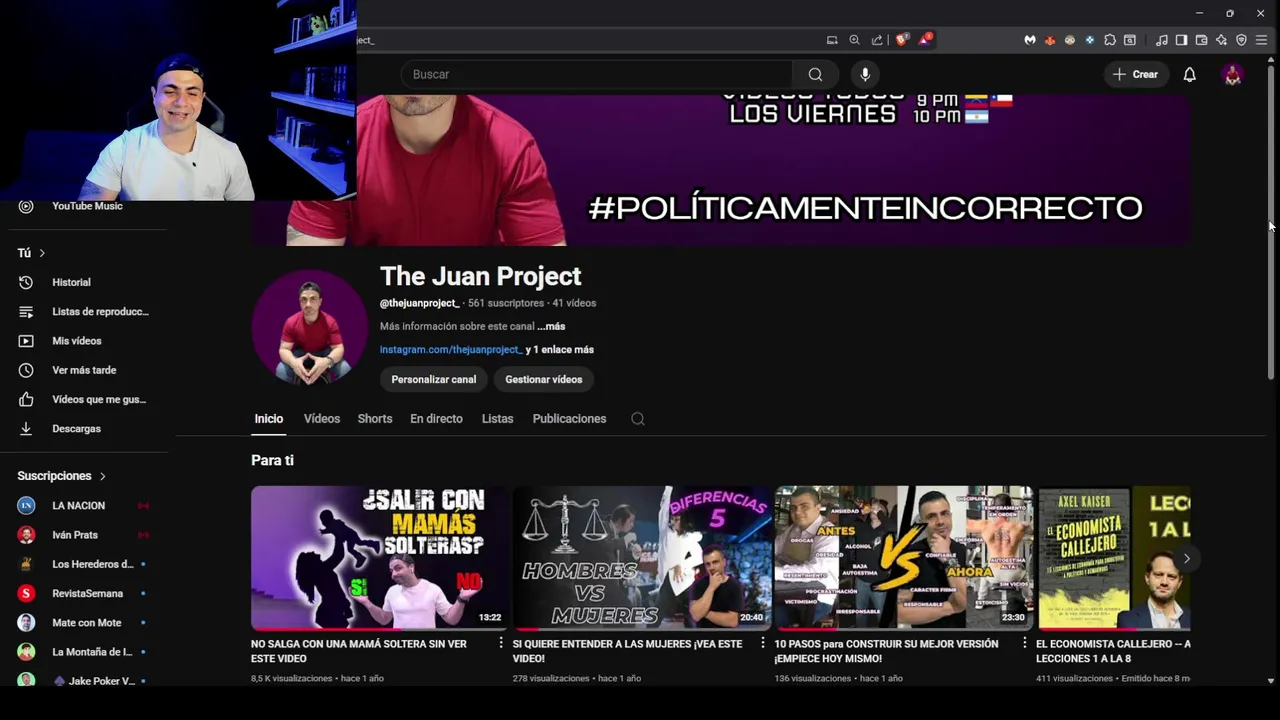
Task: Expand Suscripciones section chevron
Action: [102, 476]
